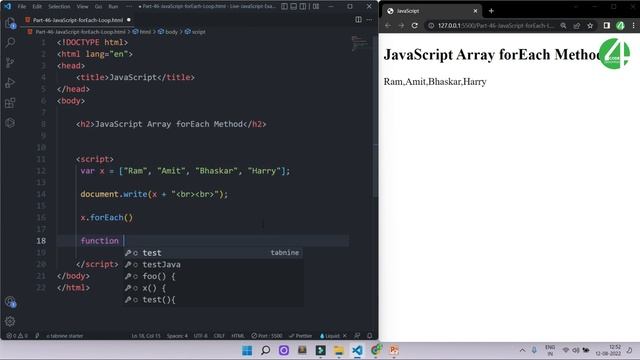Choose the 'x() {' autocomplete suggestion

(x=213, y=288)
